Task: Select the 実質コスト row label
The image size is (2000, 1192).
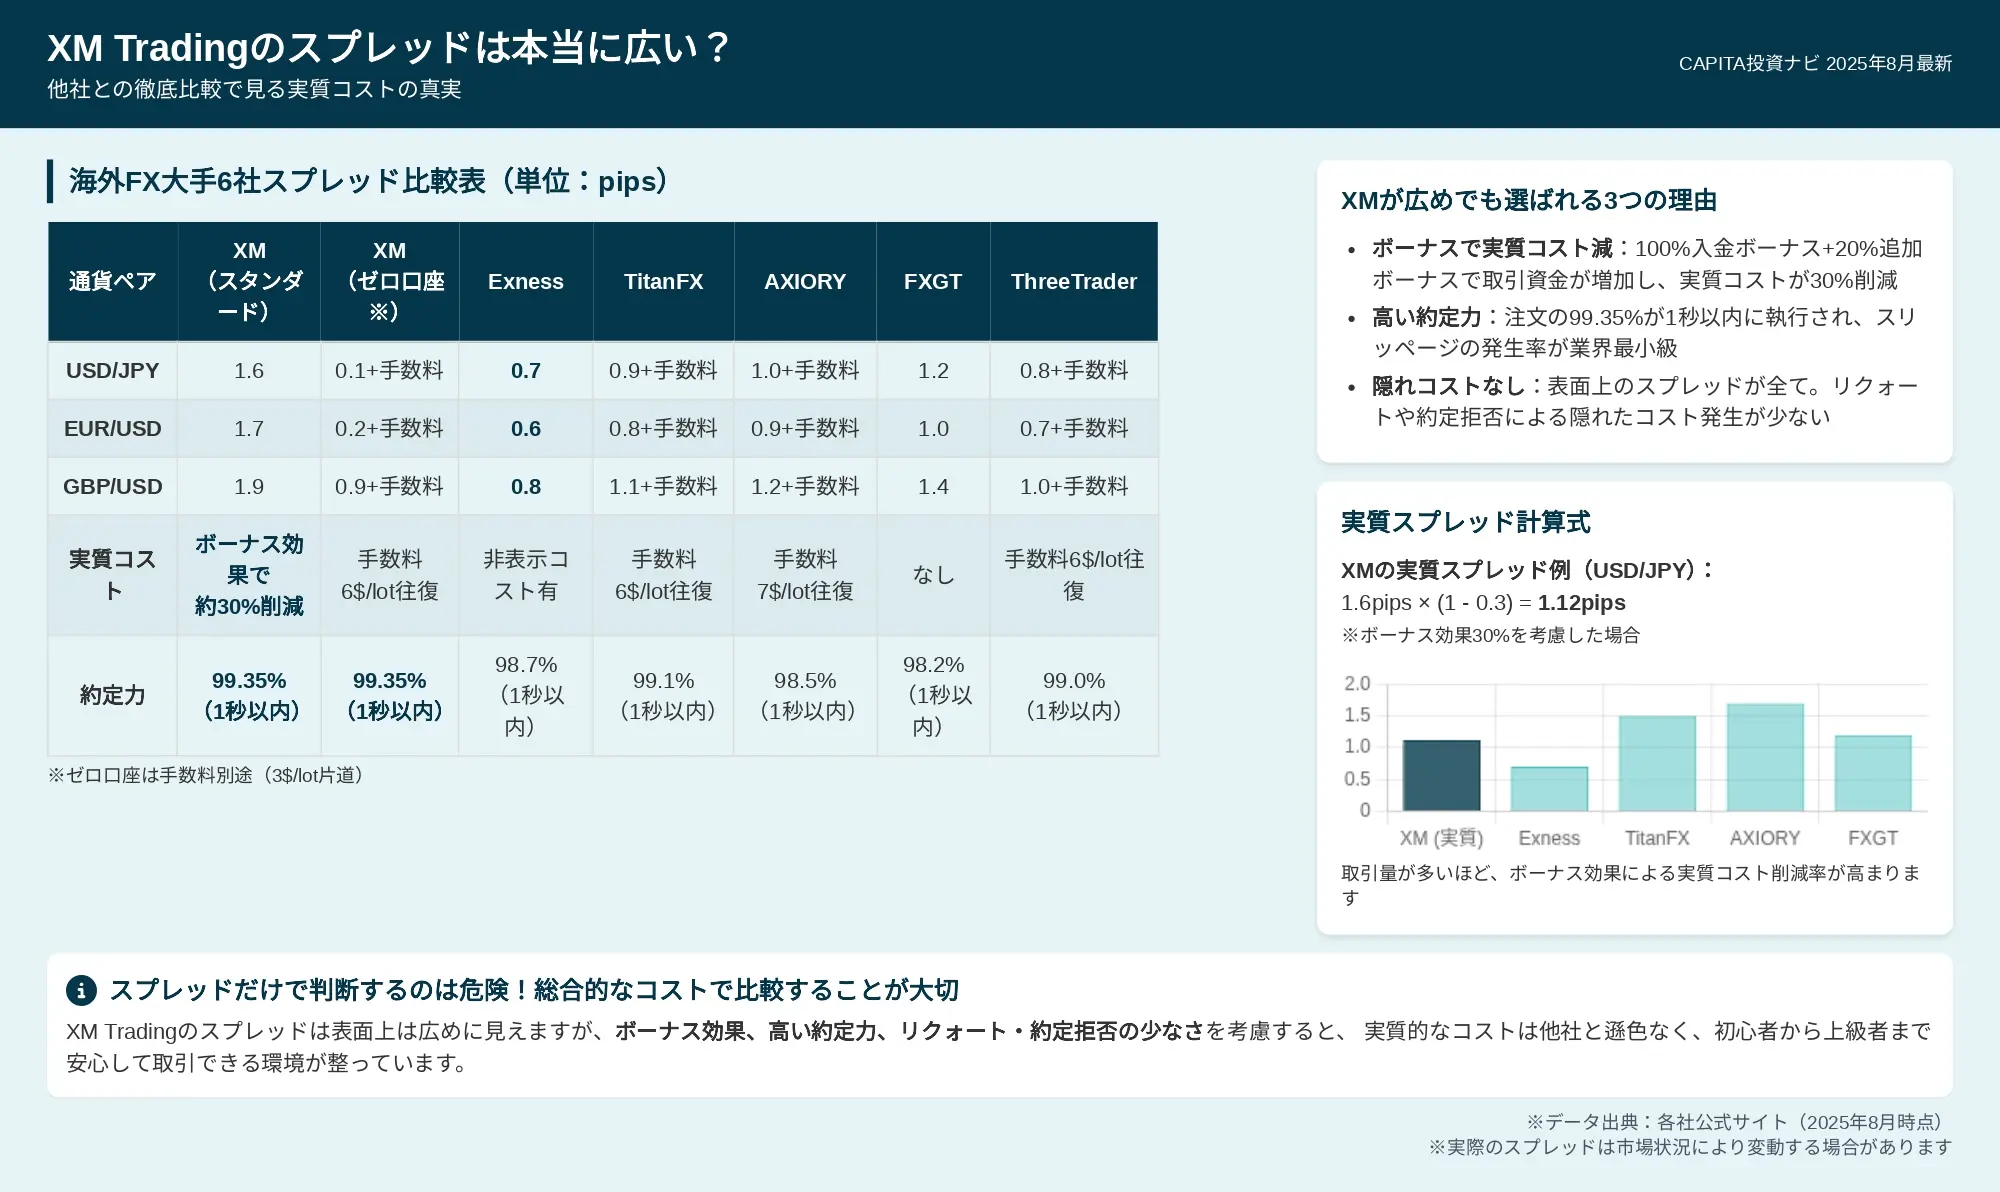Action: (x=113, y=575)
